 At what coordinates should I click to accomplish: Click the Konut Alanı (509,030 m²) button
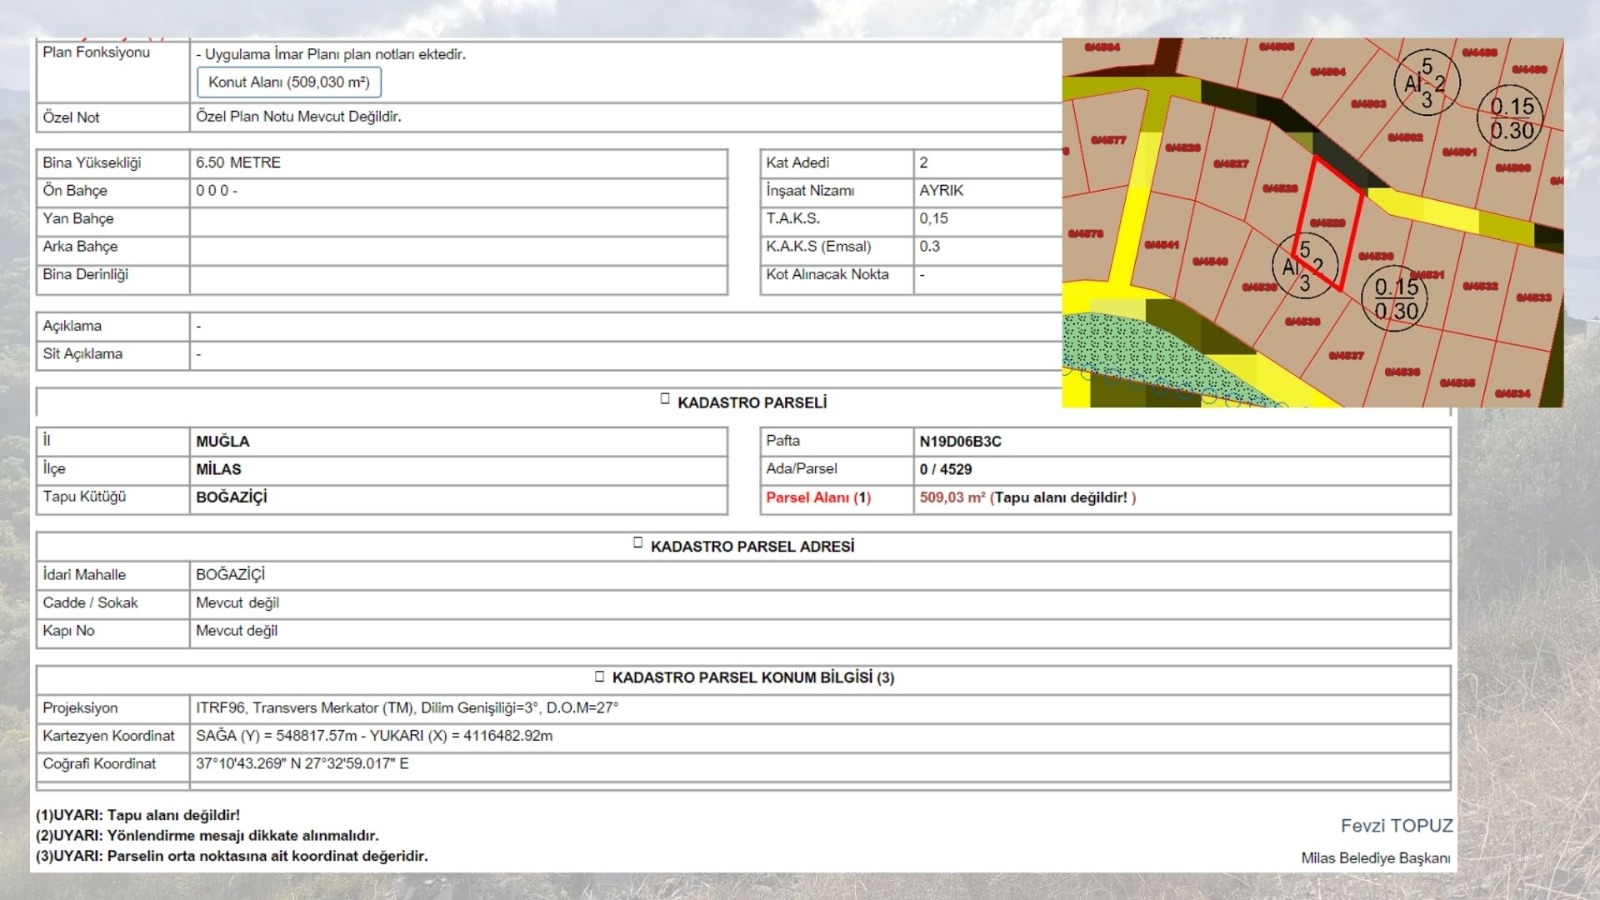(x=289, y=82)
